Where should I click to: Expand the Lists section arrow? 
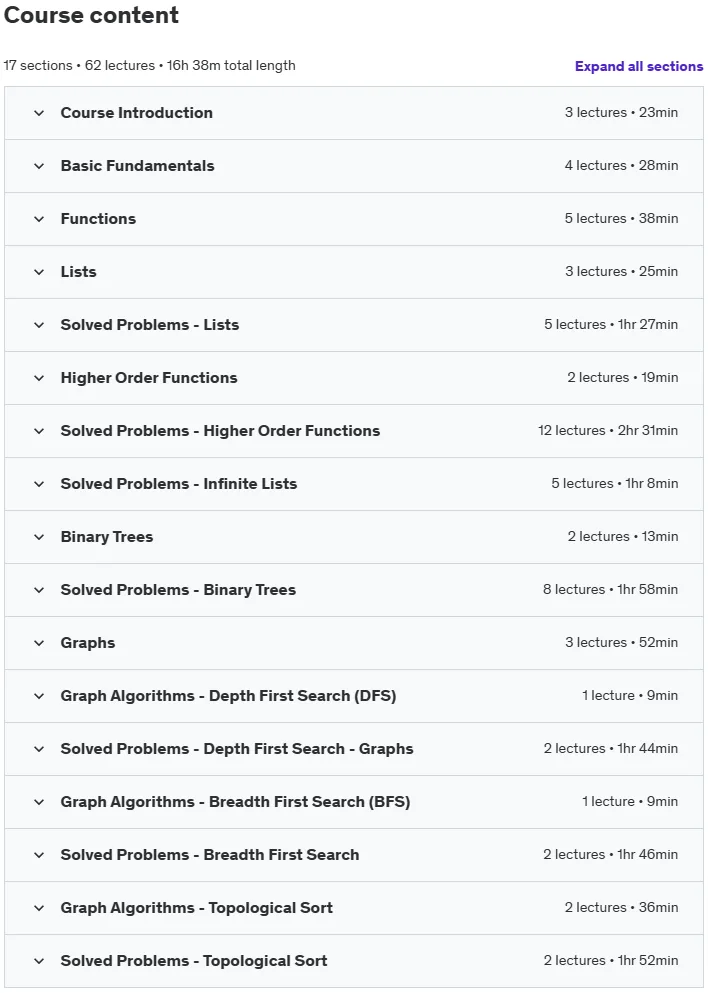39,272
